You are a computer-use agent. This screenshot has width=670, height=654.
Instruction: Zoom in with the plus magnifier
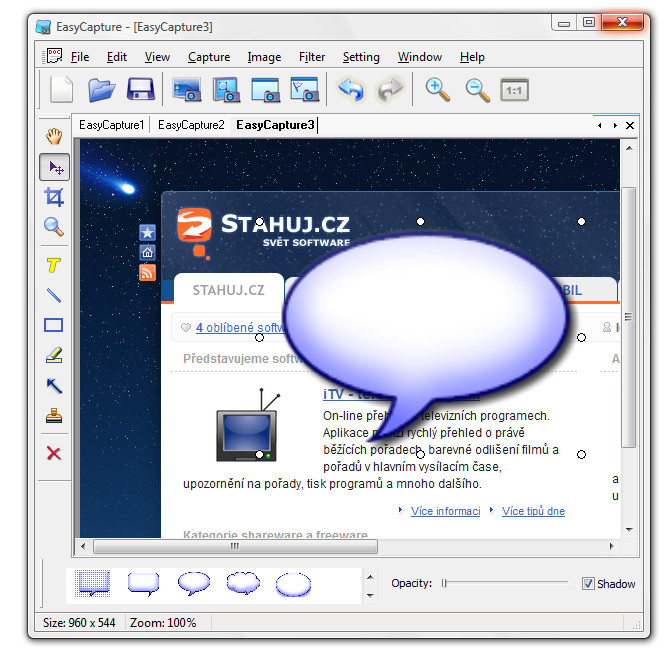pyautogui.click(x=438, y=90)
